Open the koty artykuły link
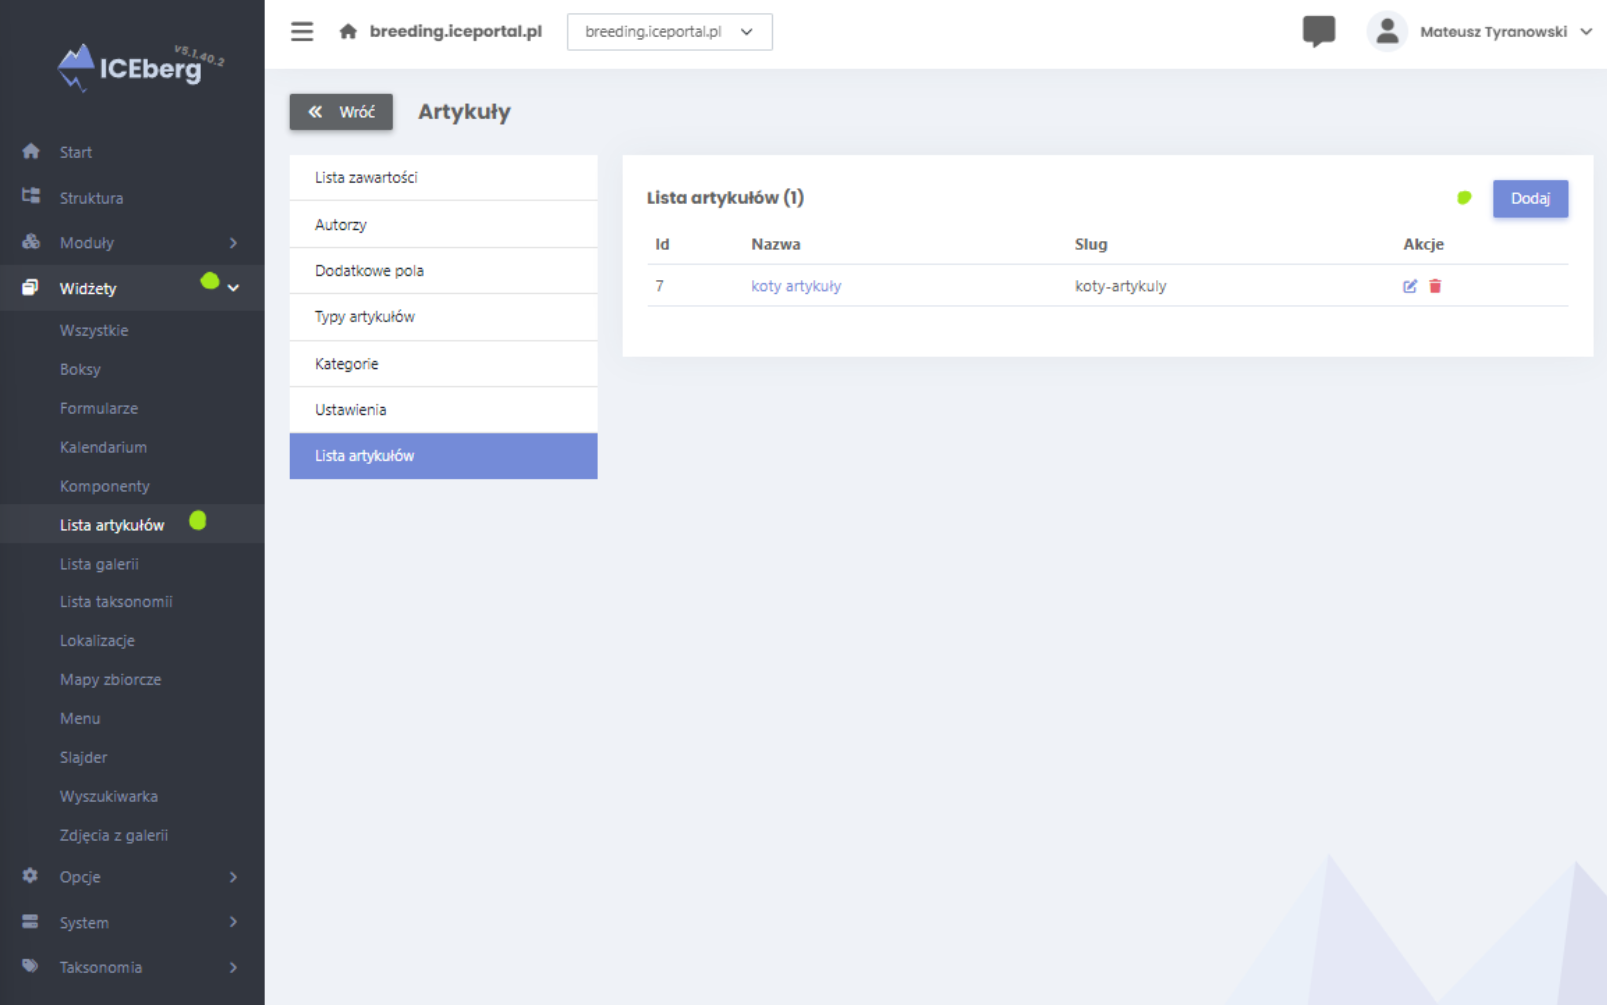This screenshot has width=1607, height=1005. (796, 286)
